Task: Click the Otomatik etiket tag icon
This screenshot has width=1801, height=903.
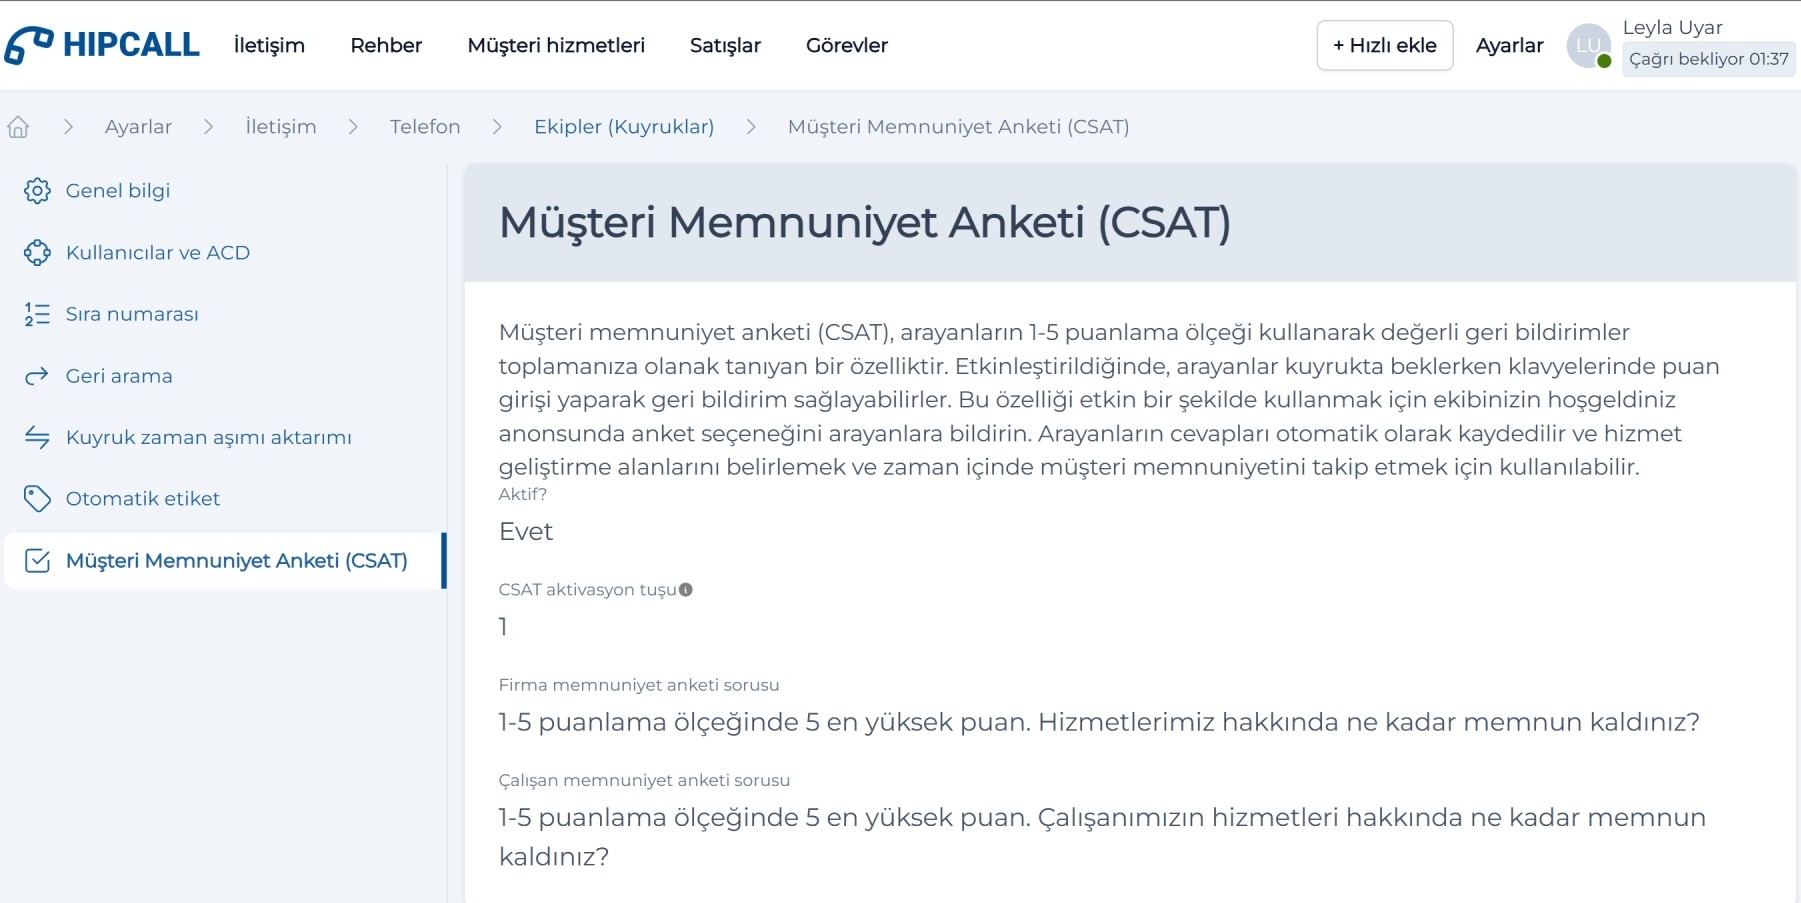Action: [x=37, y=499]
